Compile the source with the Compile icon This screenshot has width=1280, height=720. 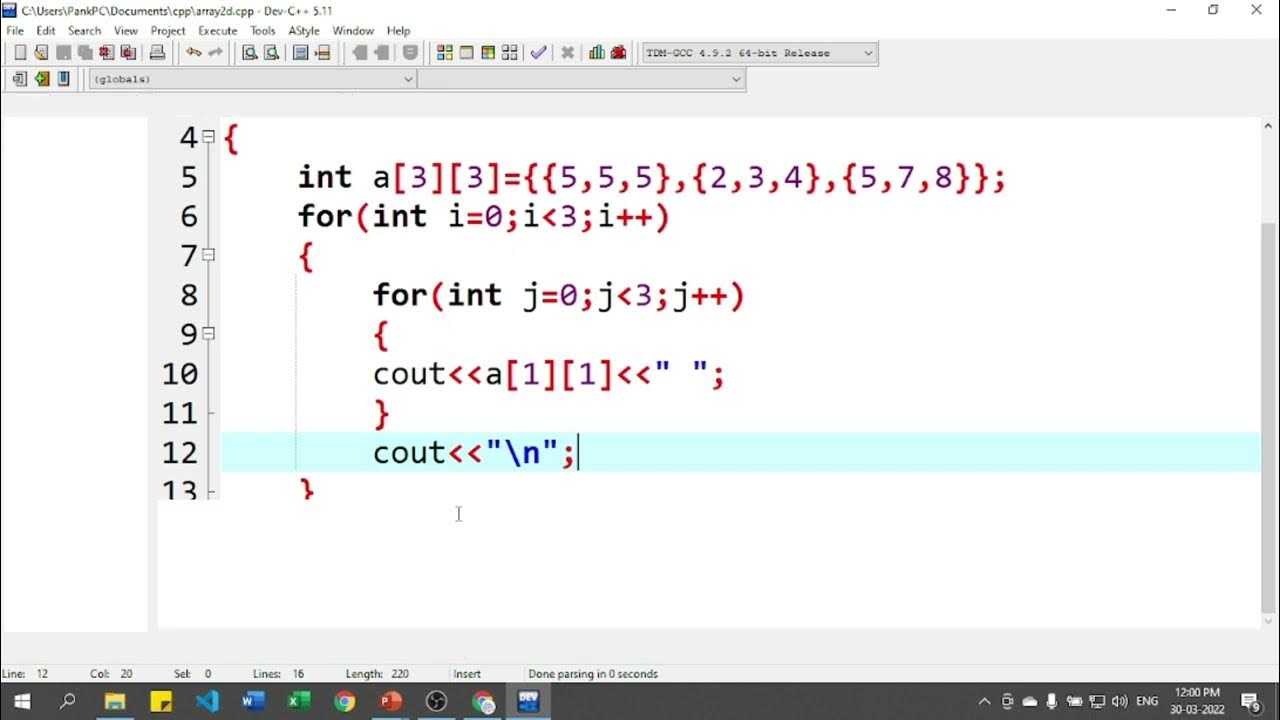tap(444, 52)
